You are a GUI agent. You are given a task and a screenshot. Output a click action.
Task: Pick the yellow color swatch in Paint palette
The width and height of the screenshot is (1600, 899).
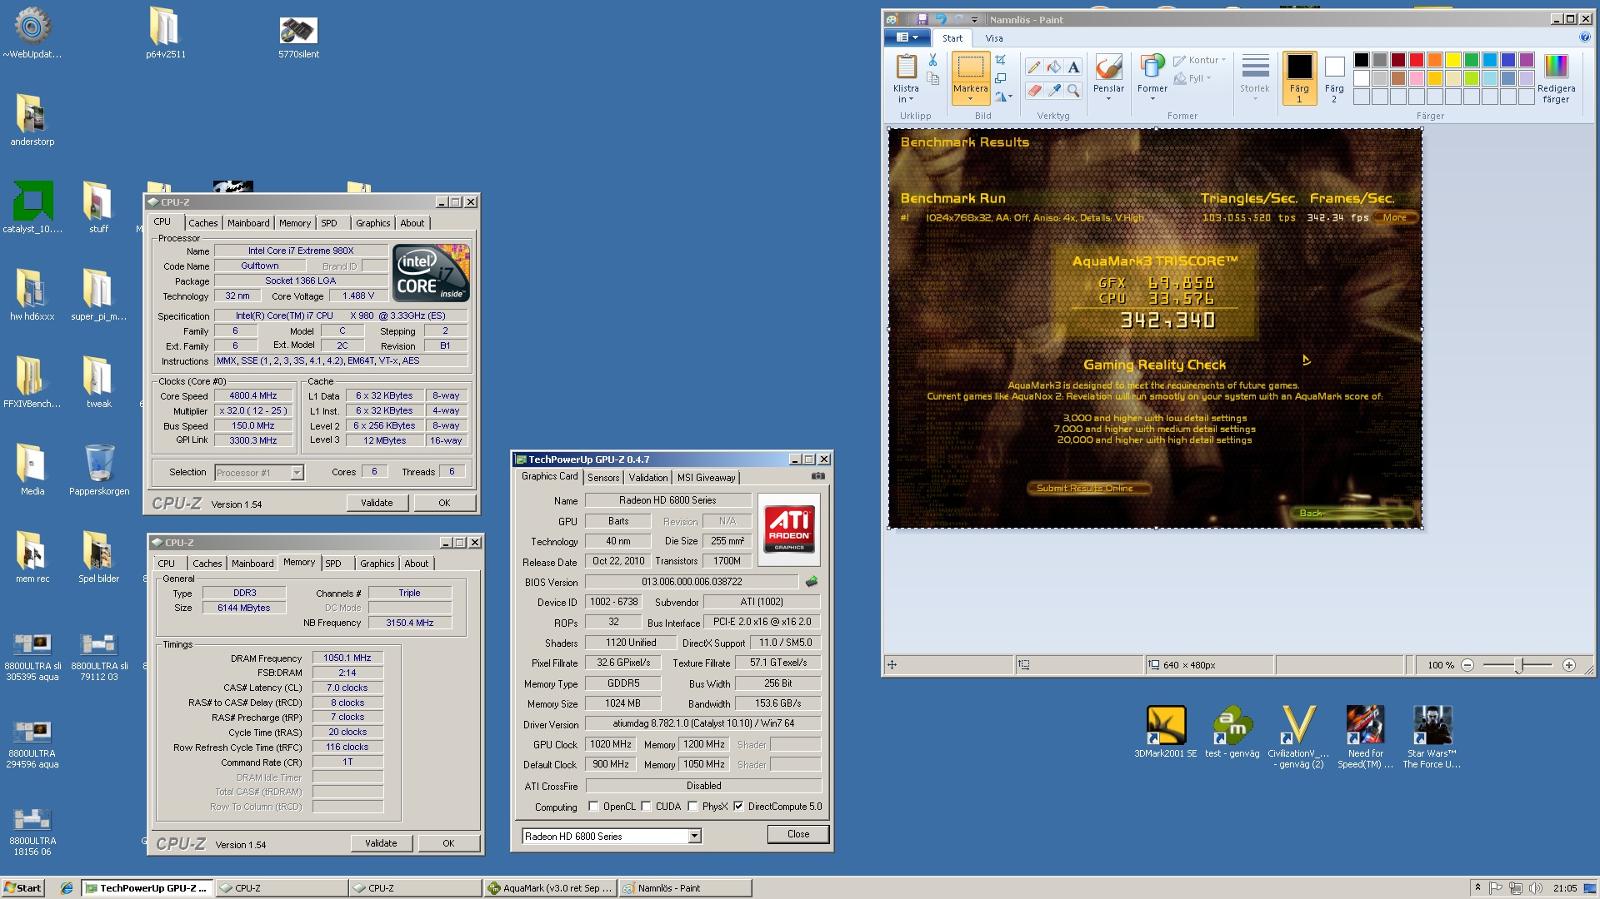(x=1454, y=60)
